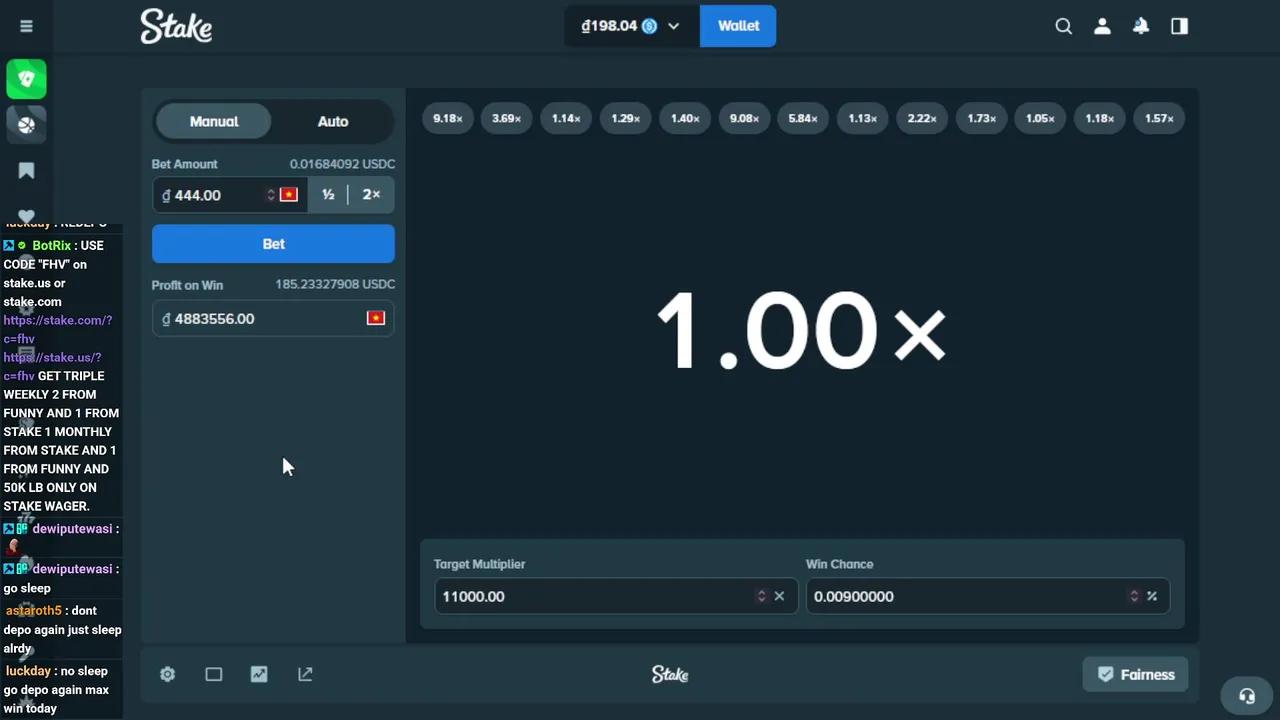
Task: Switch to the Auto betting tab
Action: (x=333, y=122)
